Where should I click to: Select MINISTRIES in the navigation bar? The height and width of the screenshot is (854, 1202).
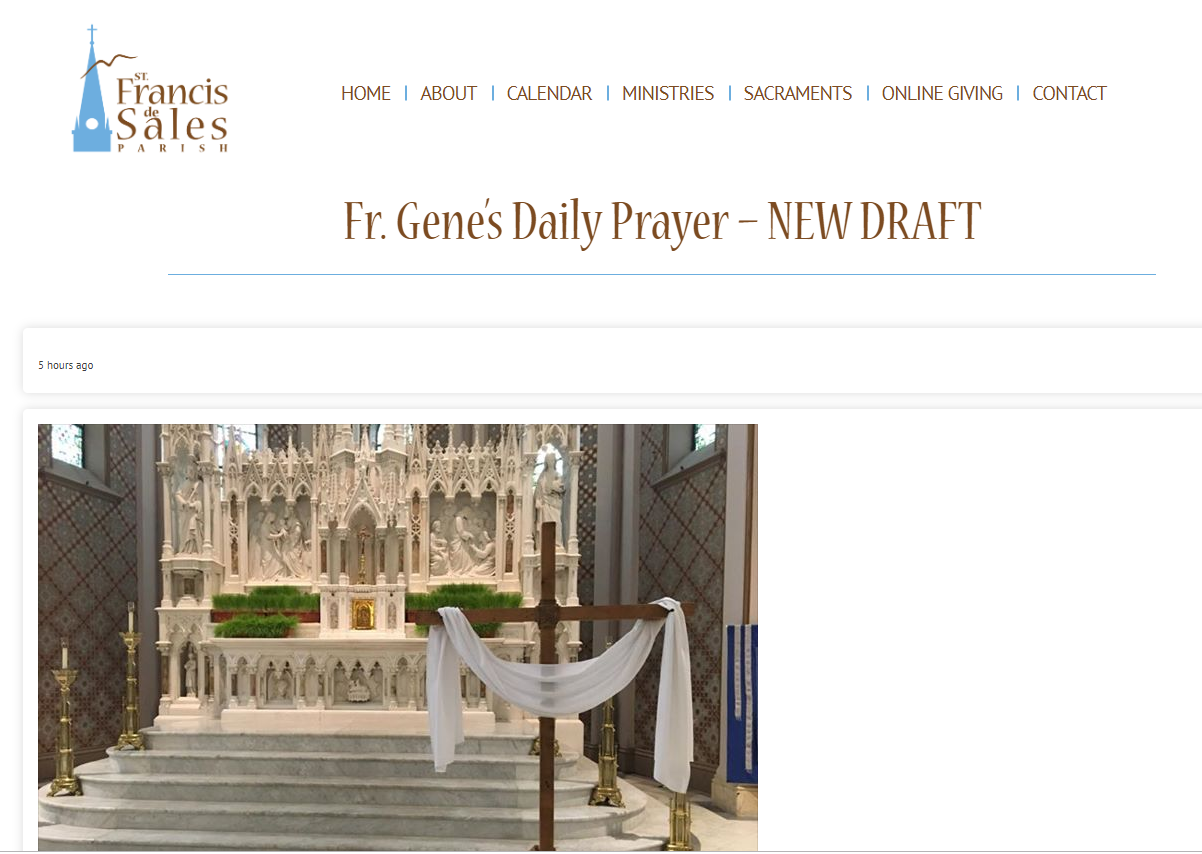click(x=668, y=93)
